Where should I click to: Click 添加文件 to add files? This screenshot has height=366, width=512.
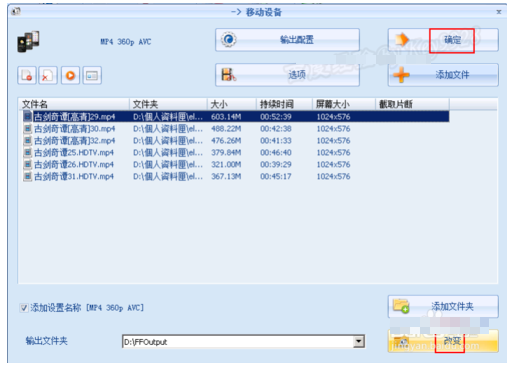tap(443, 75)
